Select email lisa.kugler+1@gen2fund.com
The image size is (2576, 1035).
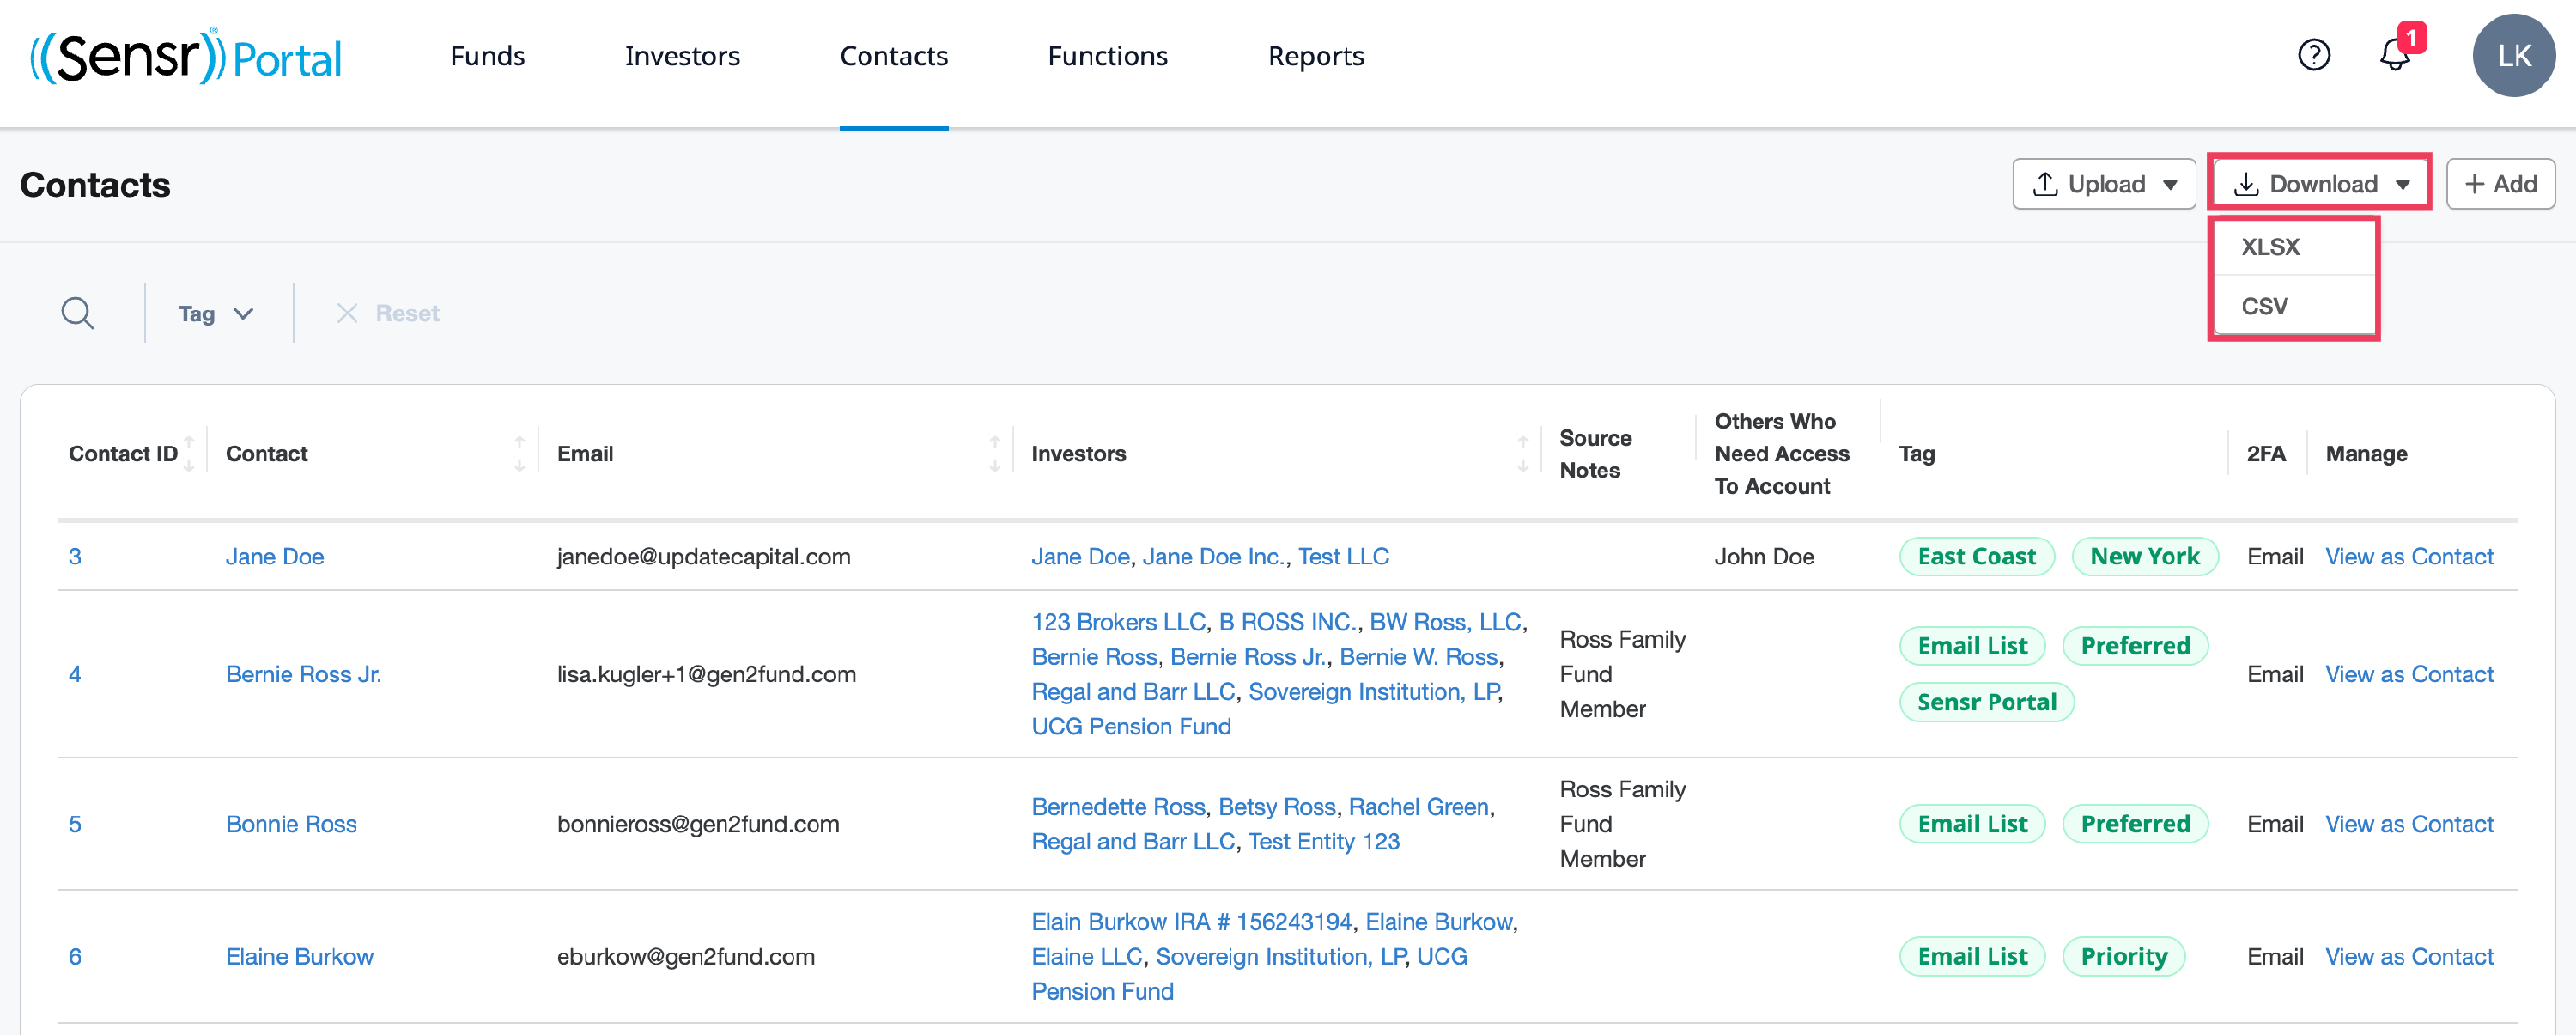point(706,674)
